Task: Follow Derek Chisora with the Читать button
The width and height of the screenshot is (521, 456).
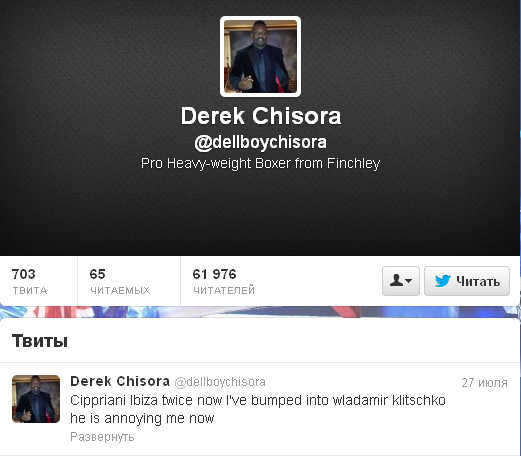Action: coord(467,281)
